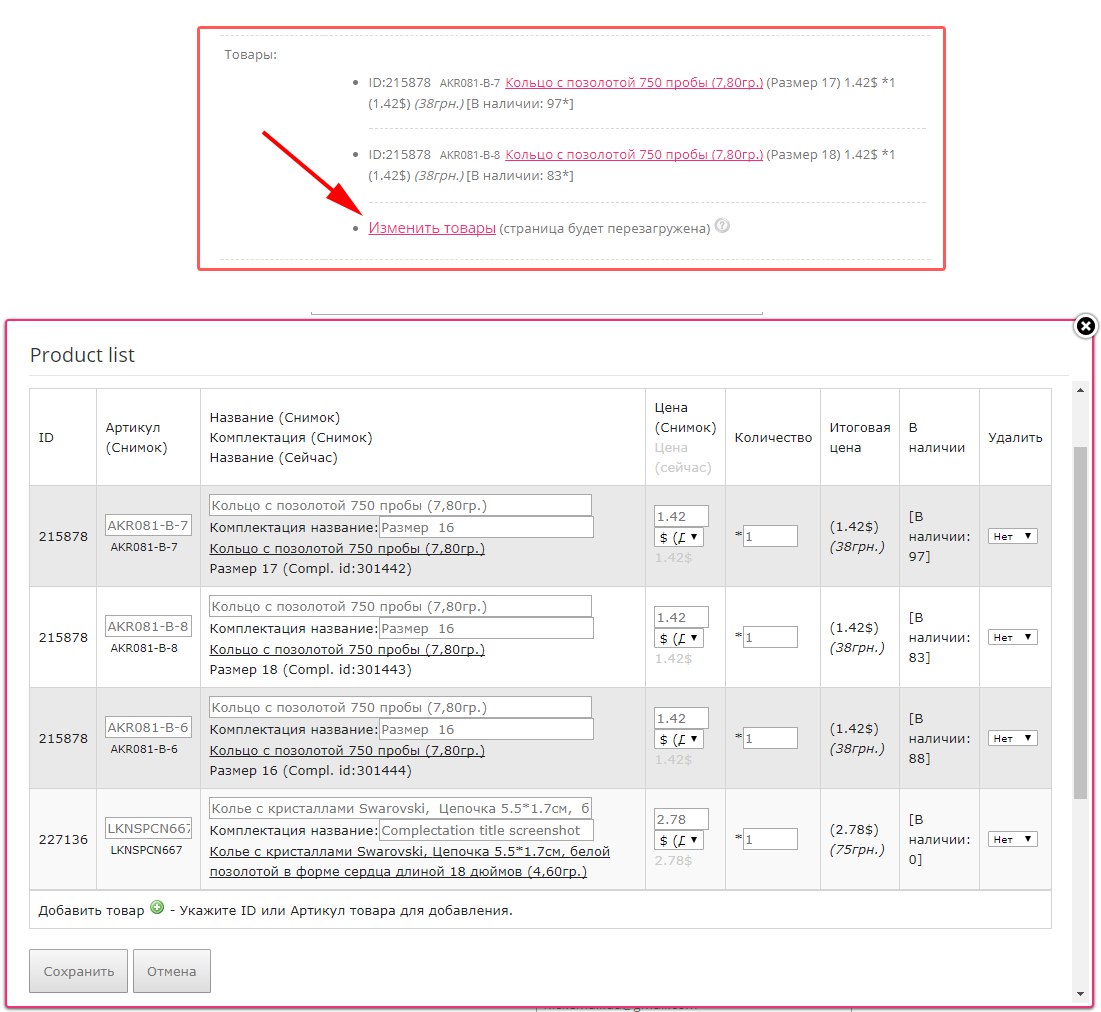Click price field showing 2.78

point(681,819)
